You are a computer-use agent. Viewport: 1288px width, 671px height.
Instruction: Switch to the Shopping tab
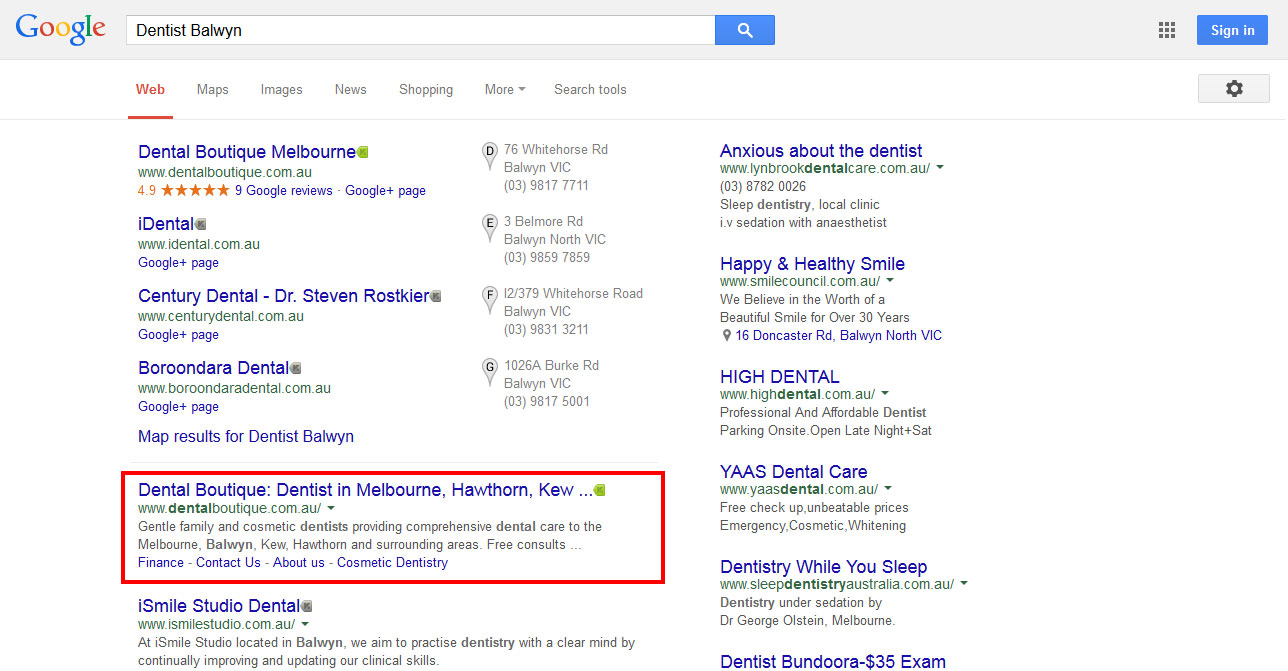coord(426,89)
